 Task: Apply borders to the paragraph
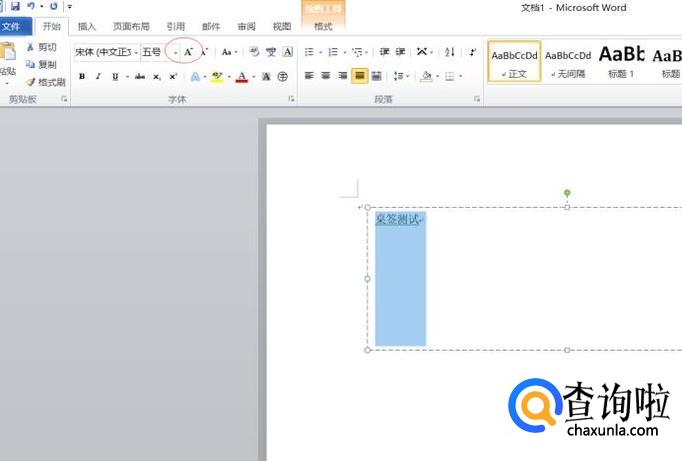(x=450, y=77)
